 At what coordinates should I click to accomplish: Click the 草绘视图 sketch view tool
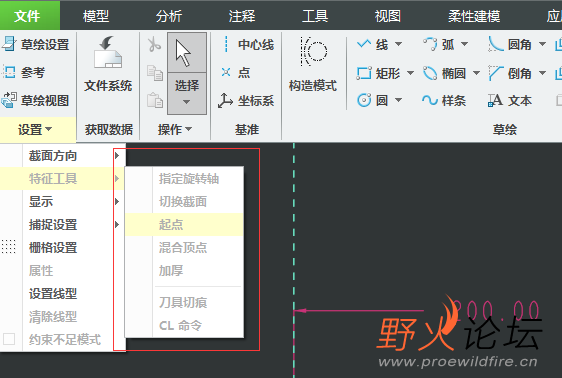[36, 101]
